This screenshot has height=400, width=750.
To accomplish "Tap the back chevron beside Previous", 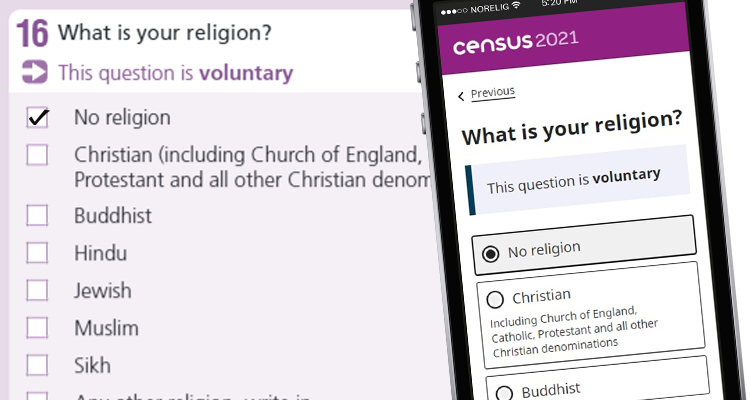I will [461, 96].
